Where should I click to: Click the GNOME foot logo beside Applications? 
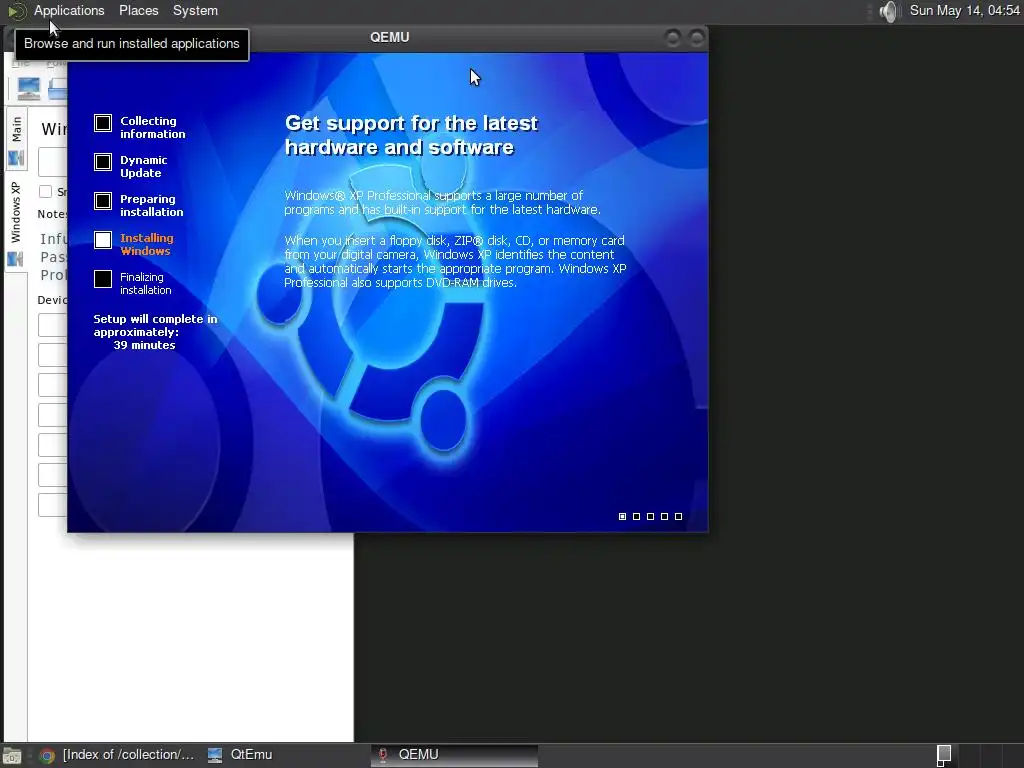click(x=16, y=11)
